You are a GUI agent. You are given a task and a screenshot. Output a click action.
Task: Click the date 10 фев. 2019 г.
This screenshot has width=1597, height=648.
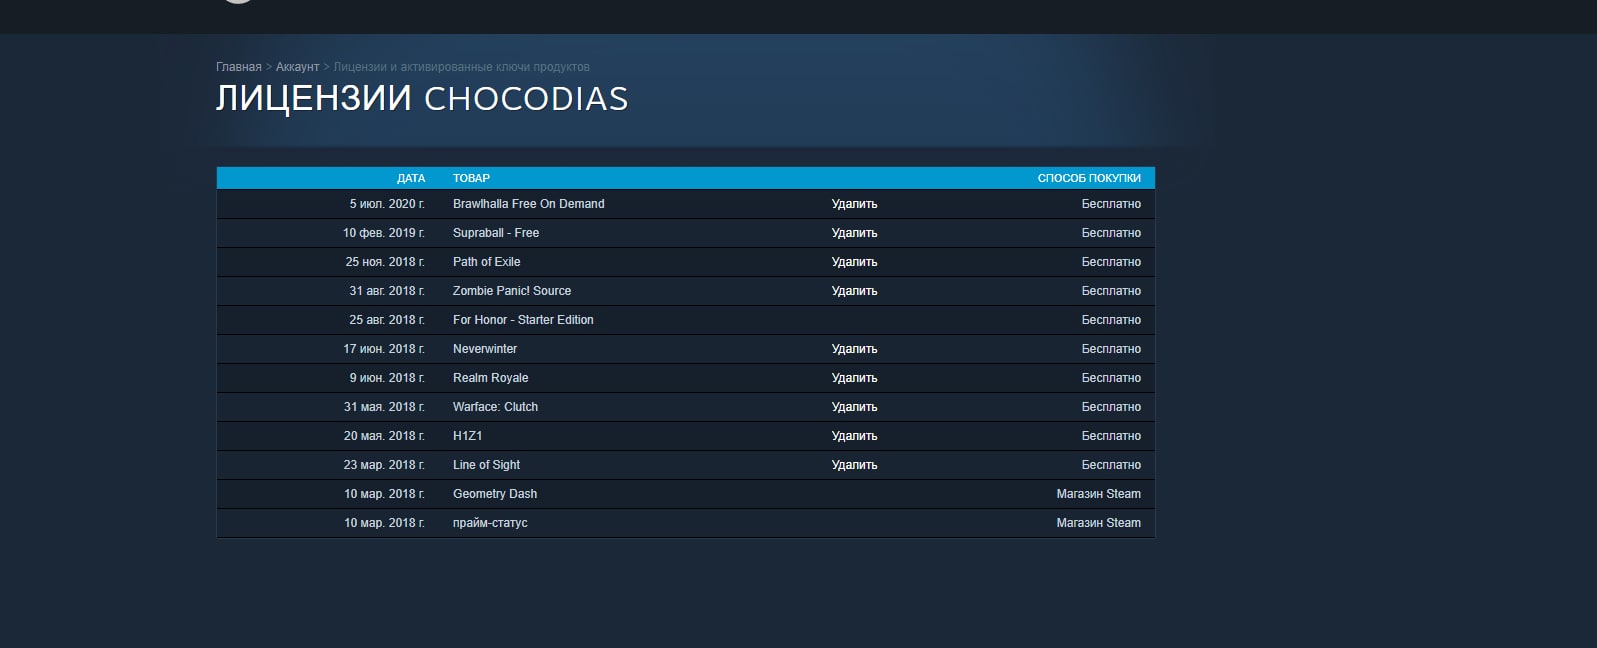[384, 233]
